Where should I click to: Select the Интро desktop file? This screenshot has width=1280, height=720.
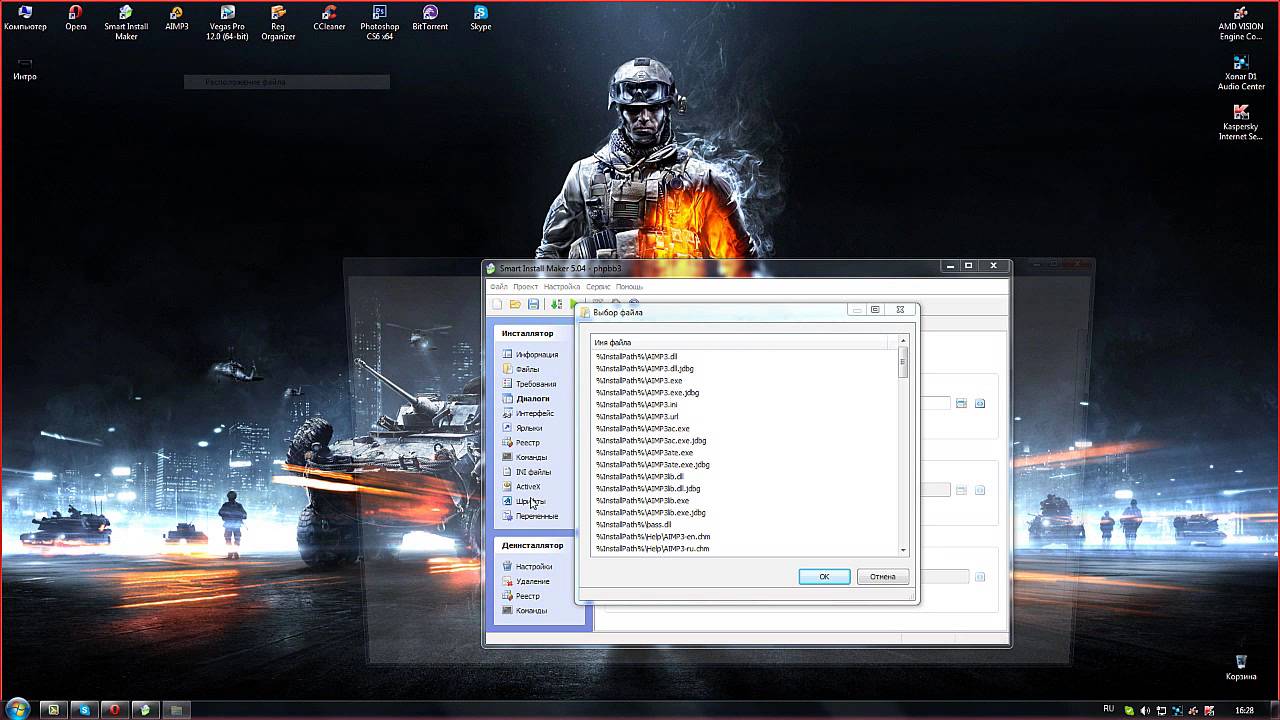pyautogui.click(x=25, y=68)
